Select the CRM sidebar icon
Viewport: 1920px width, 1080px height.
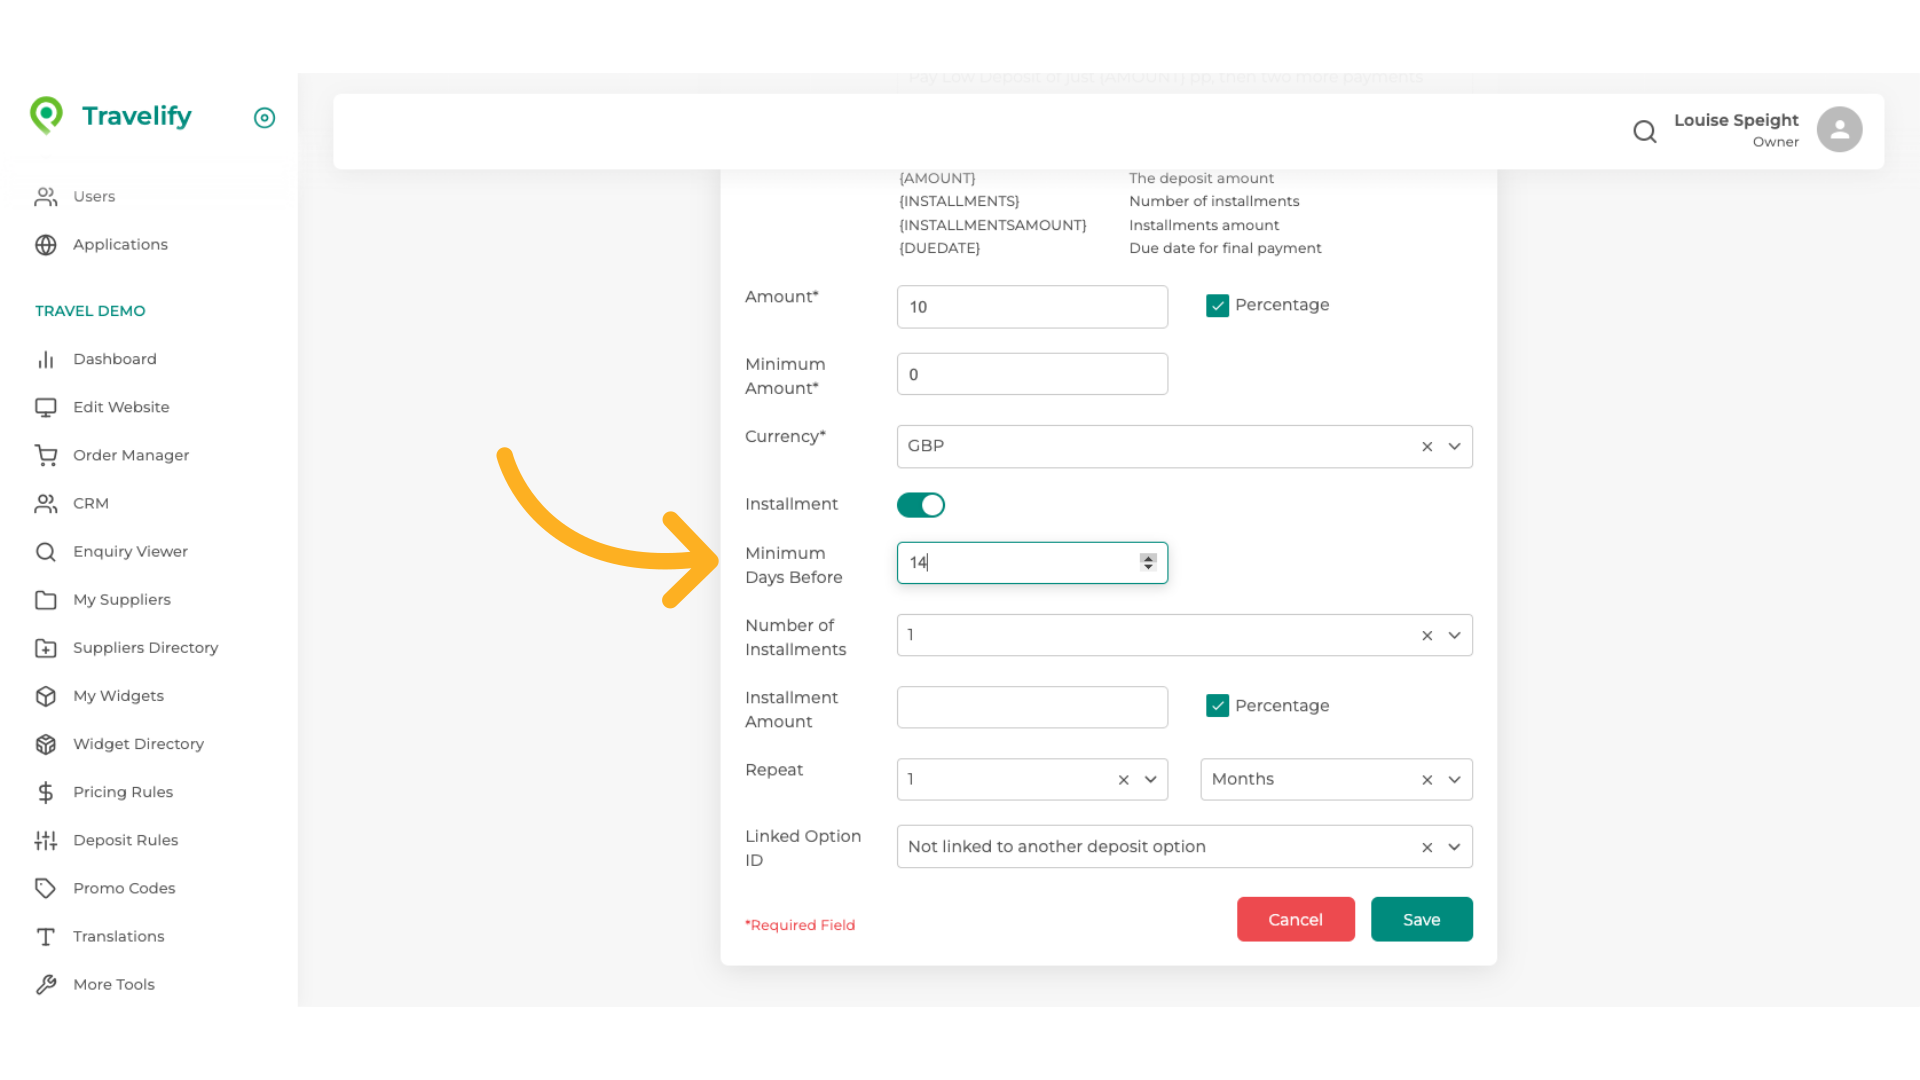coord(46,503)
